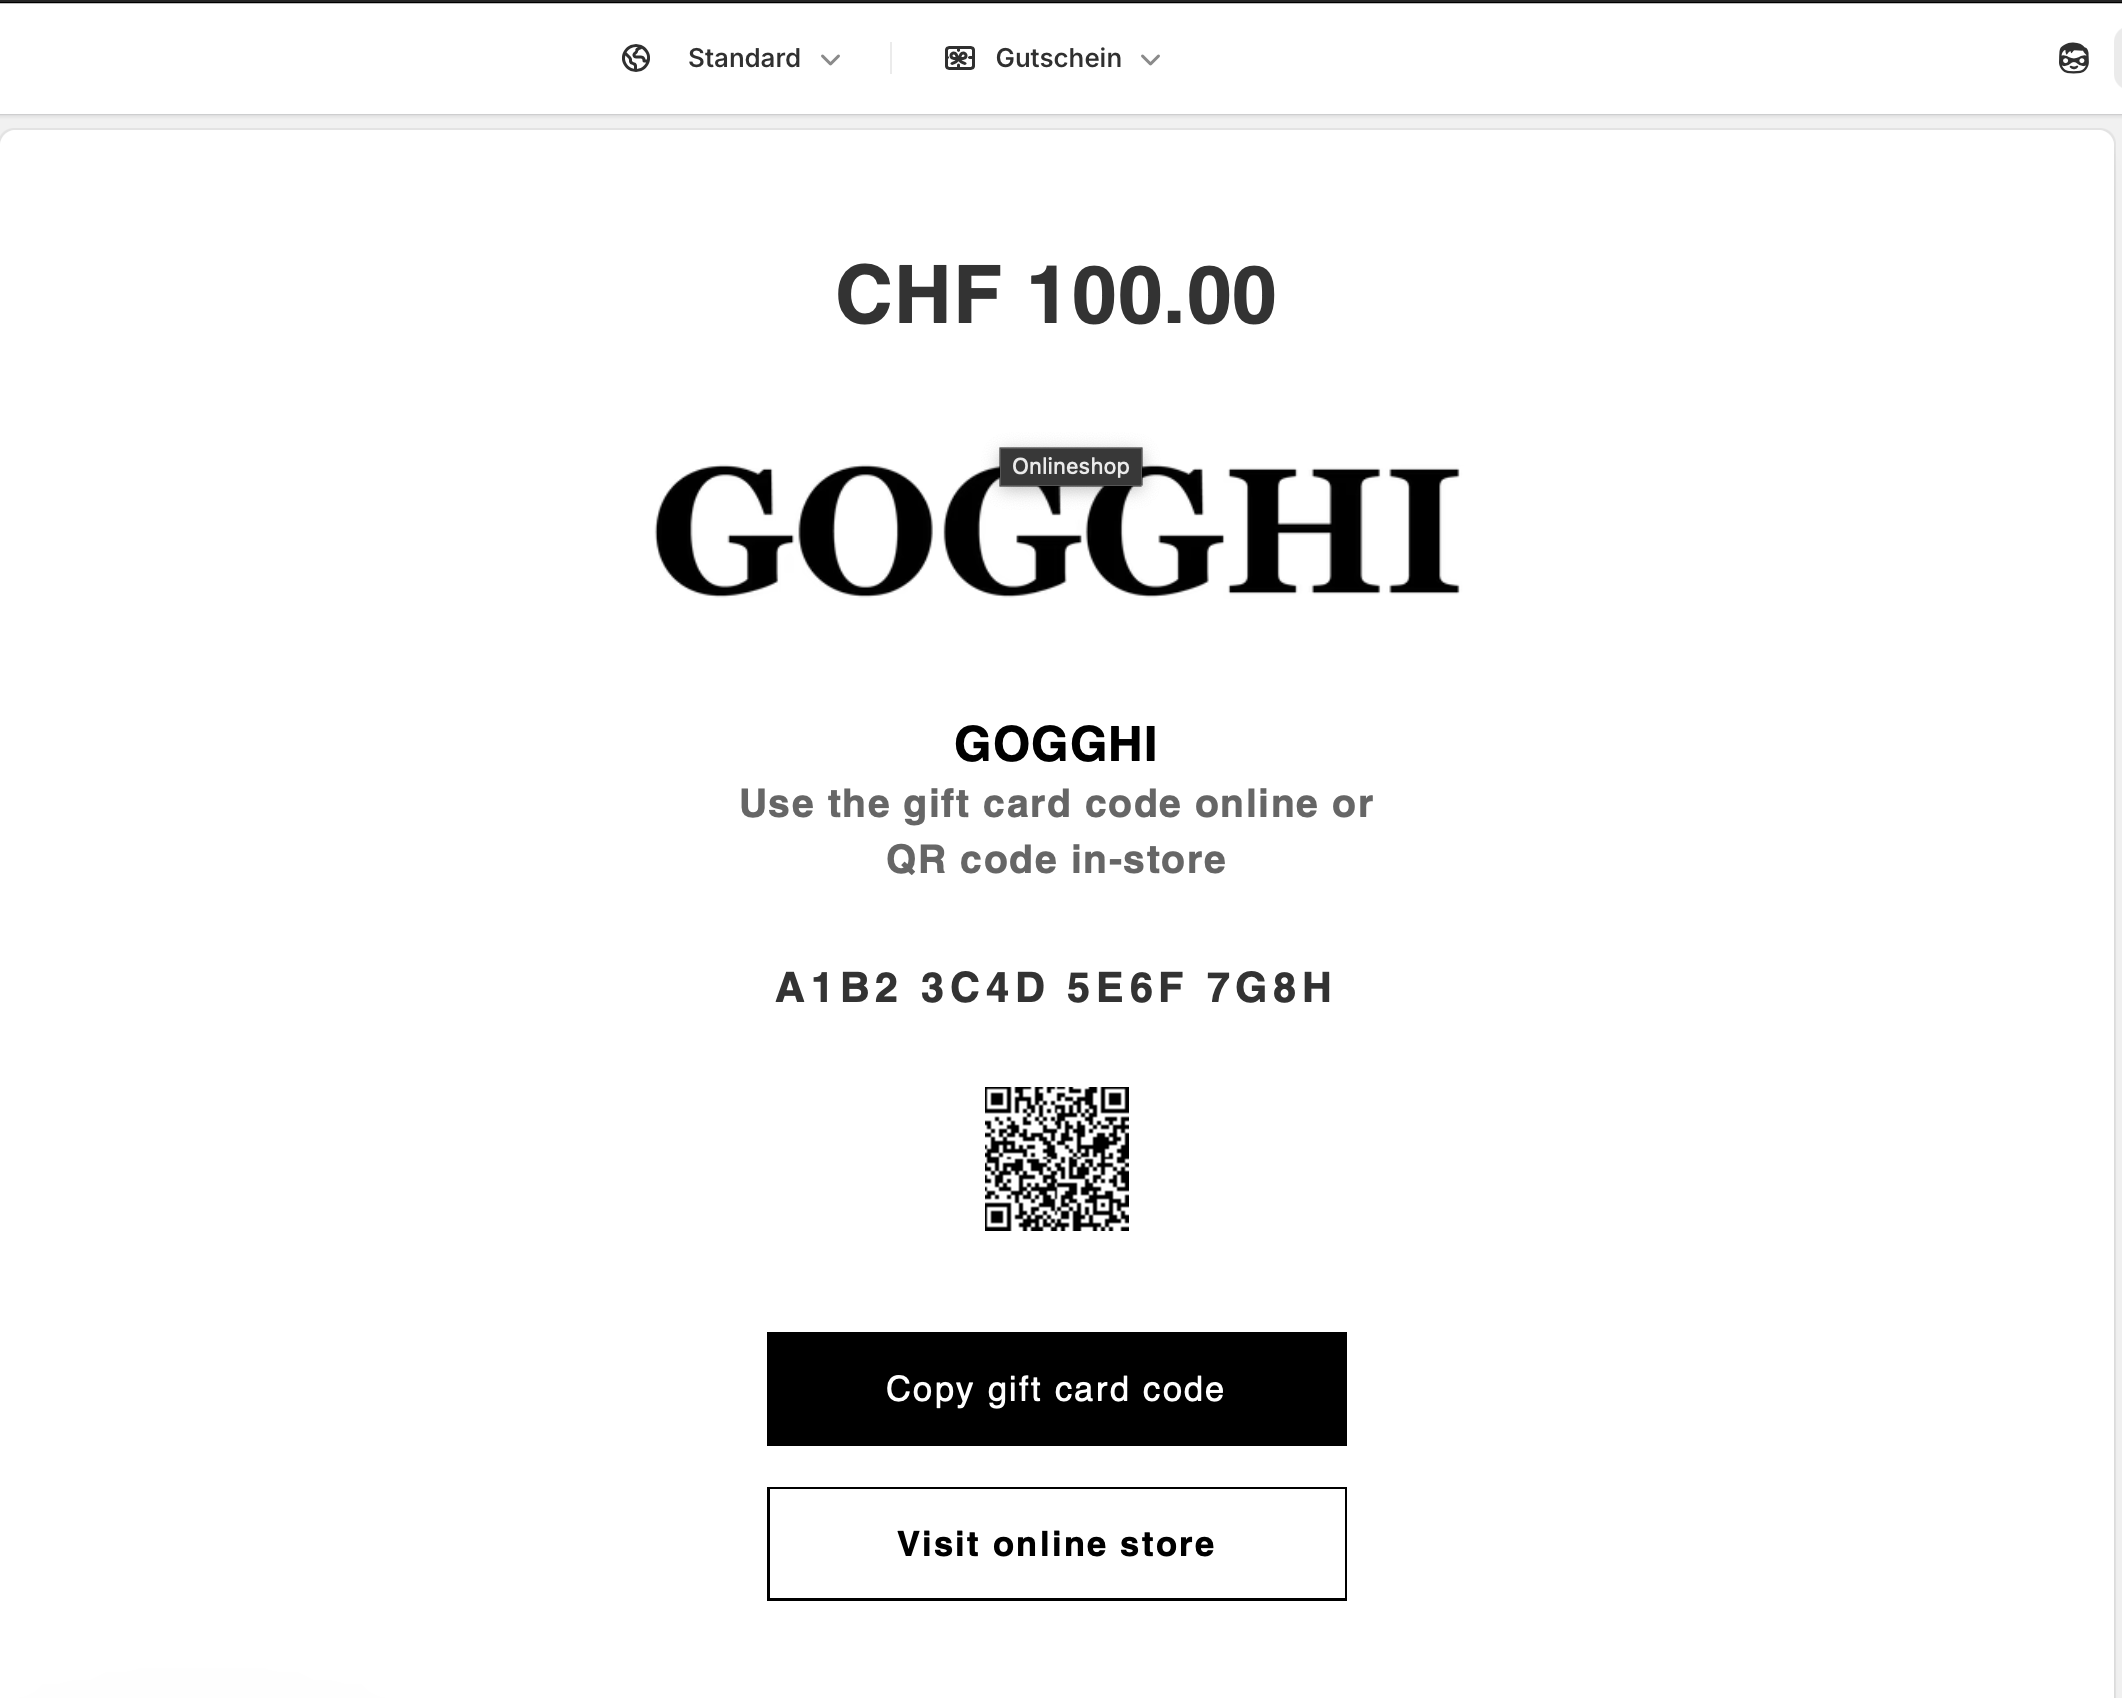The height and width of the screenshot is (1698, 2122).
Task: Click the CHF 100.00 amount heading
Action: [x=1056, y=296]
